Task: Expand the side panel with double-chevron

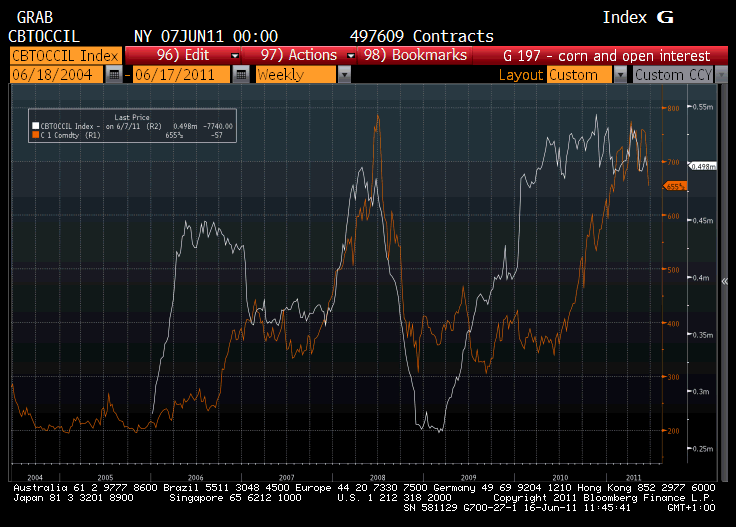Action: 724,282
